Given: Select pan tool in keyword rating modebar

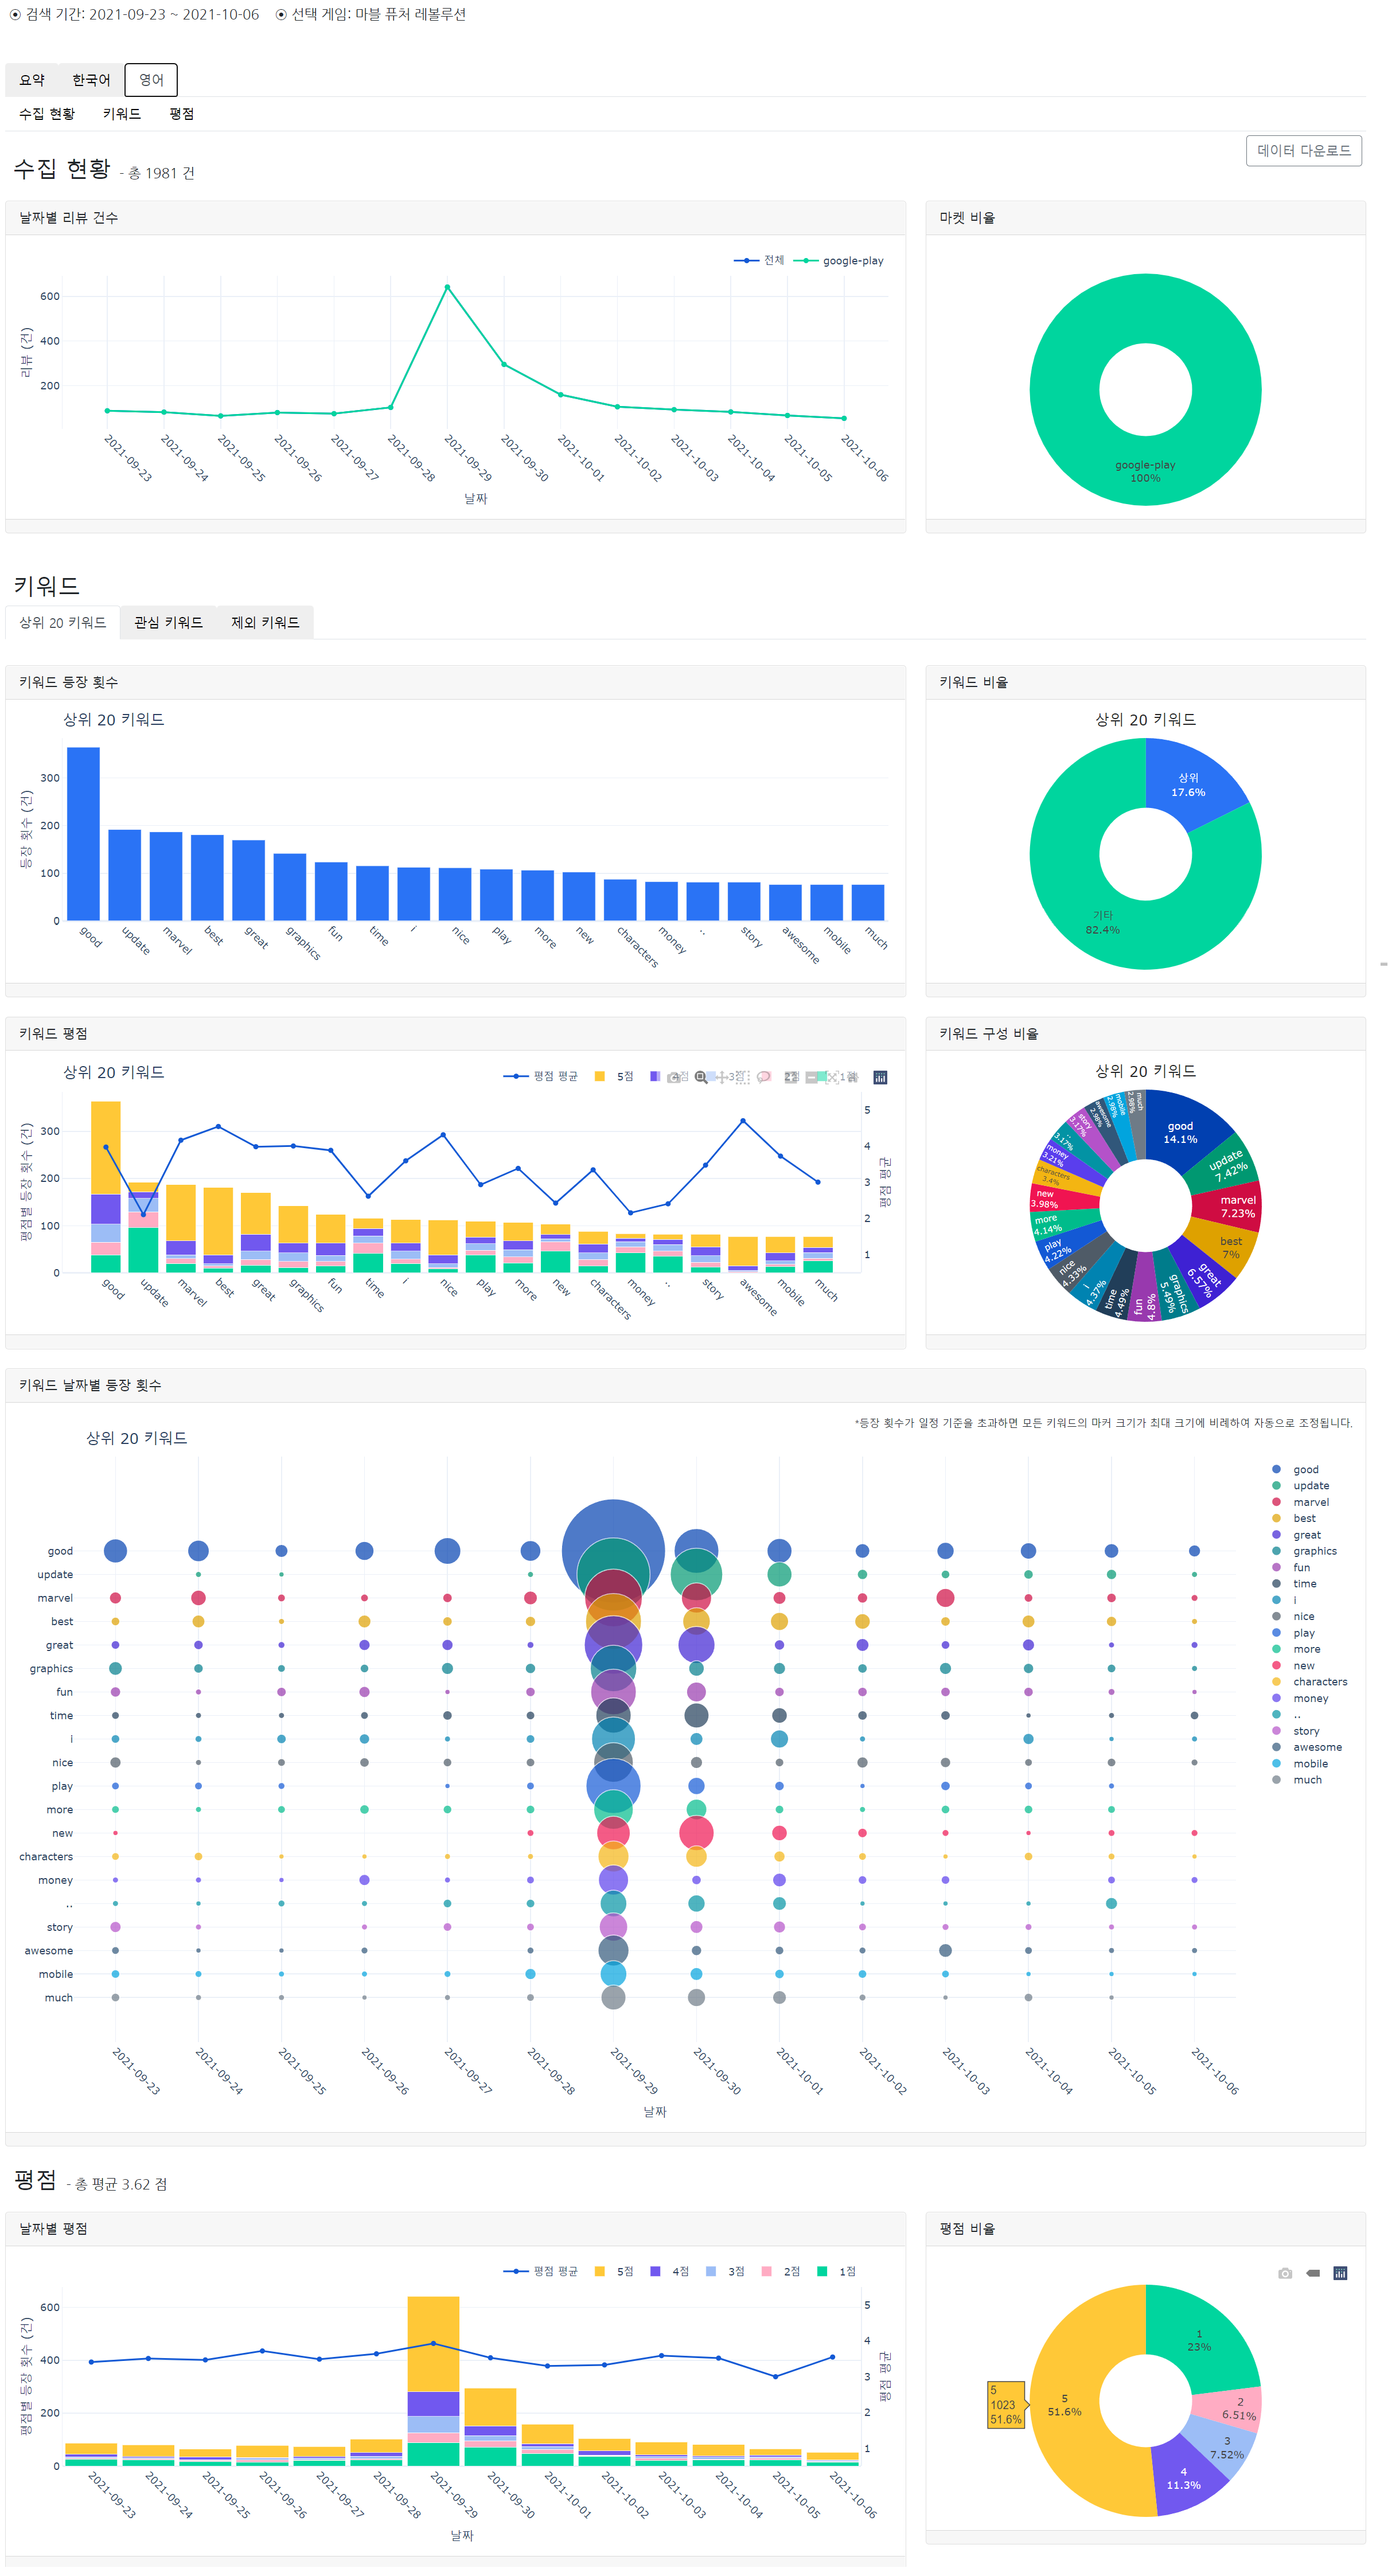Looking at the screenshot, I should pyautogui.click(x=722, y=1077).
